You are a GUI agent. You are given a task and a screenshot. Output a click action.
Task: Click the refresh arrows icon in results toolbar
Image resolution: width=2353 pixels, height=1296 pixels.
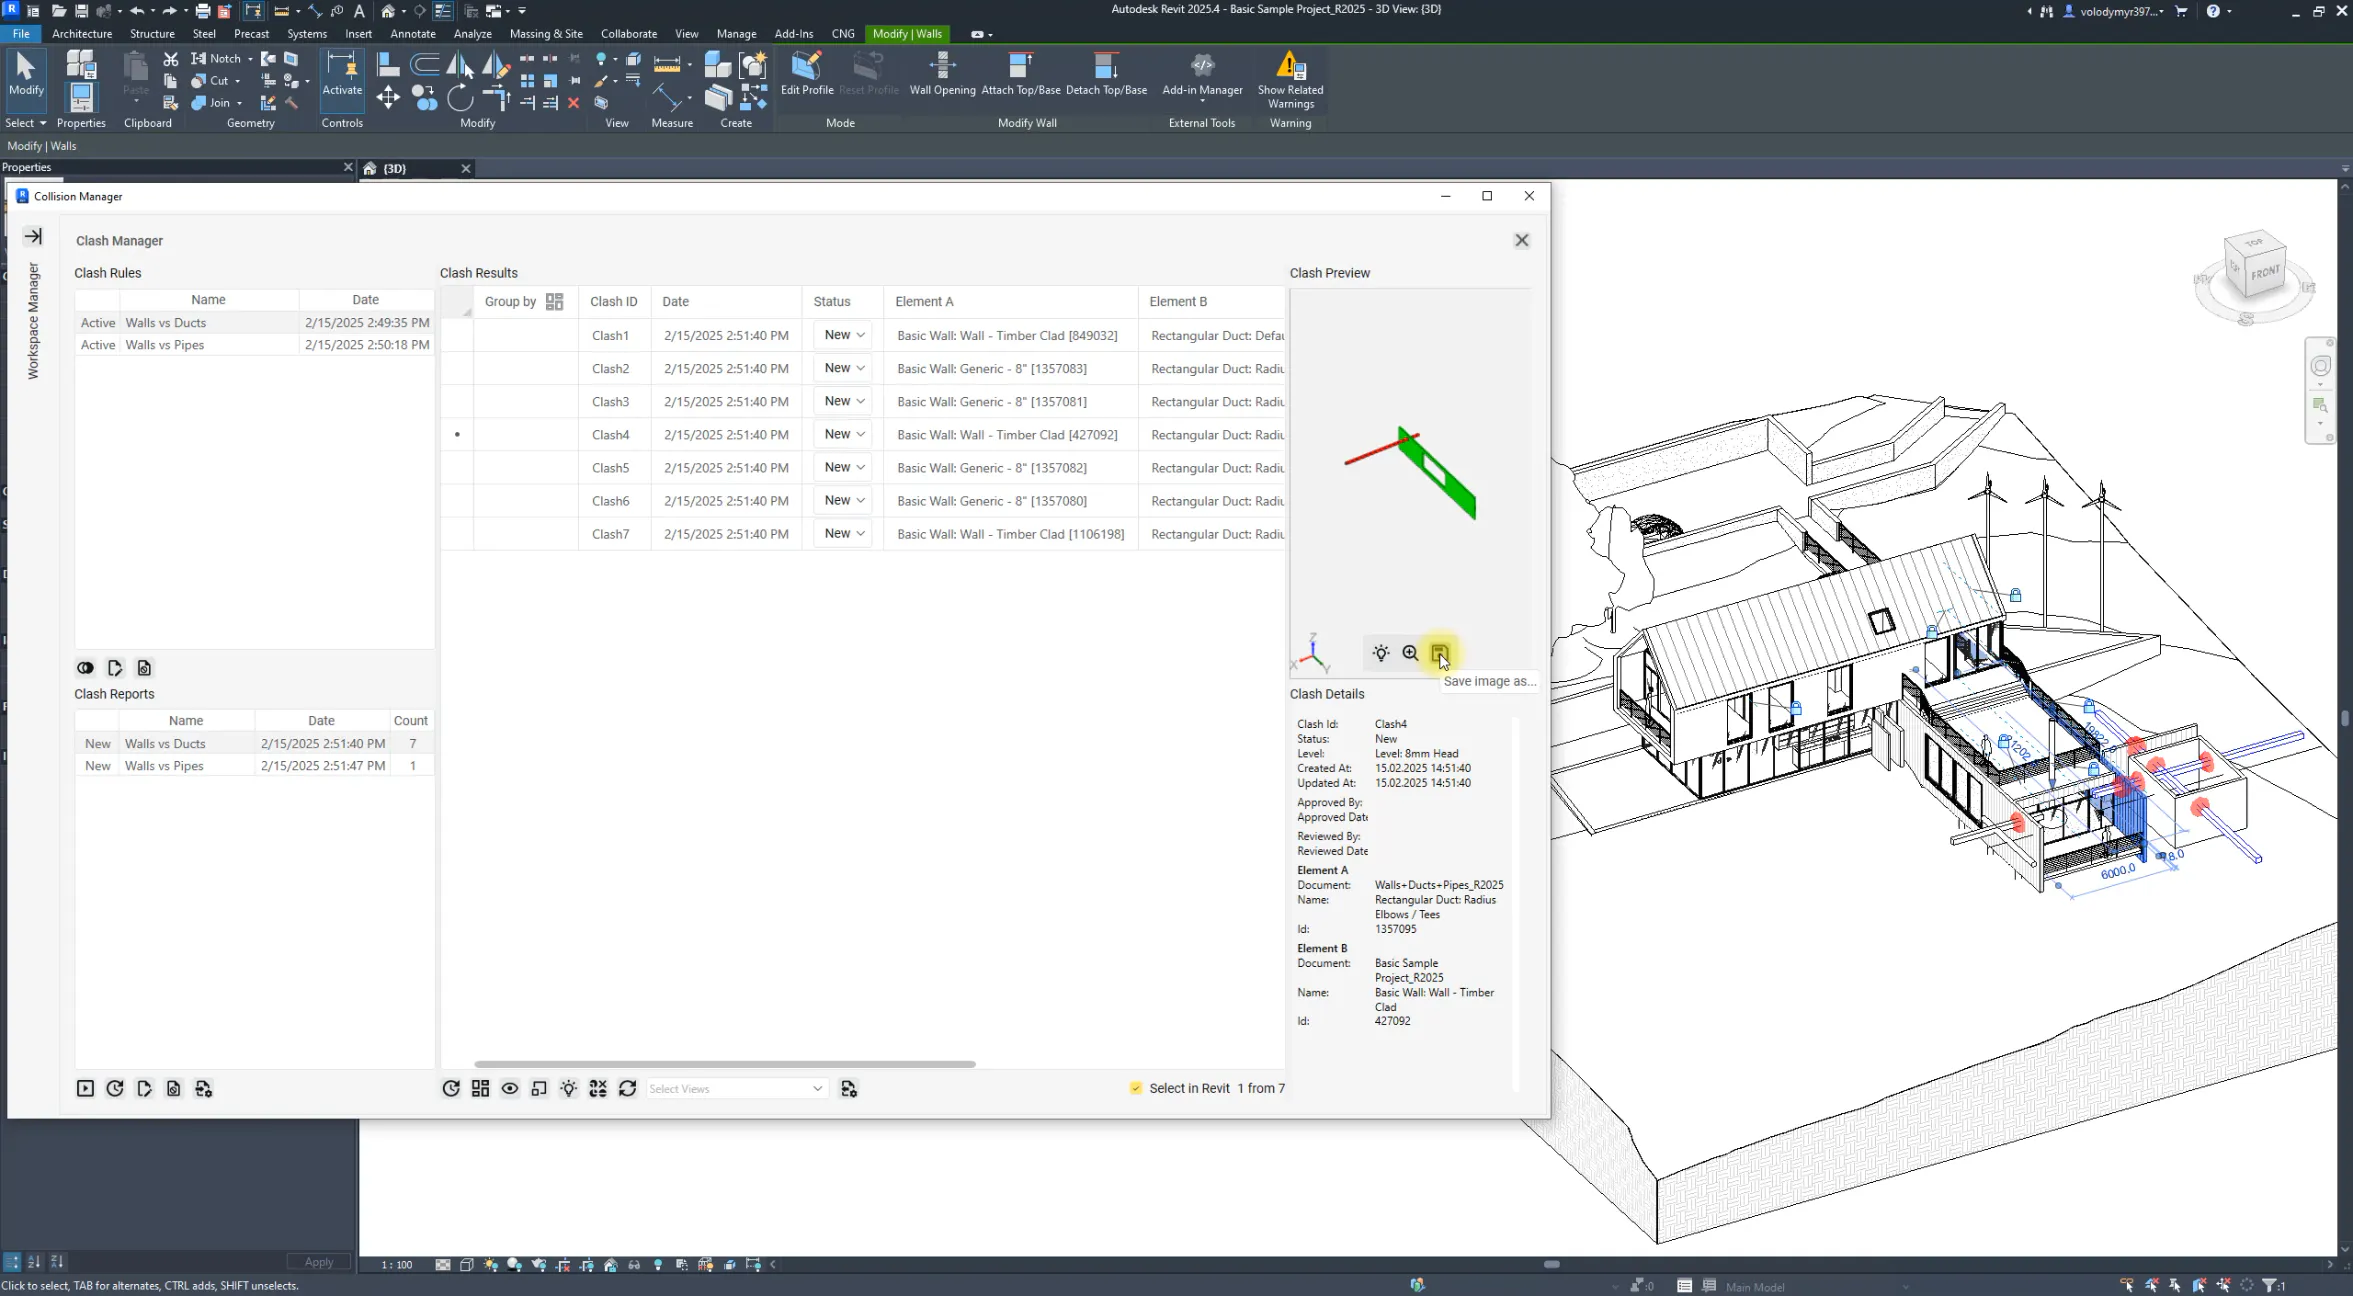click(x=628, y=1089)
